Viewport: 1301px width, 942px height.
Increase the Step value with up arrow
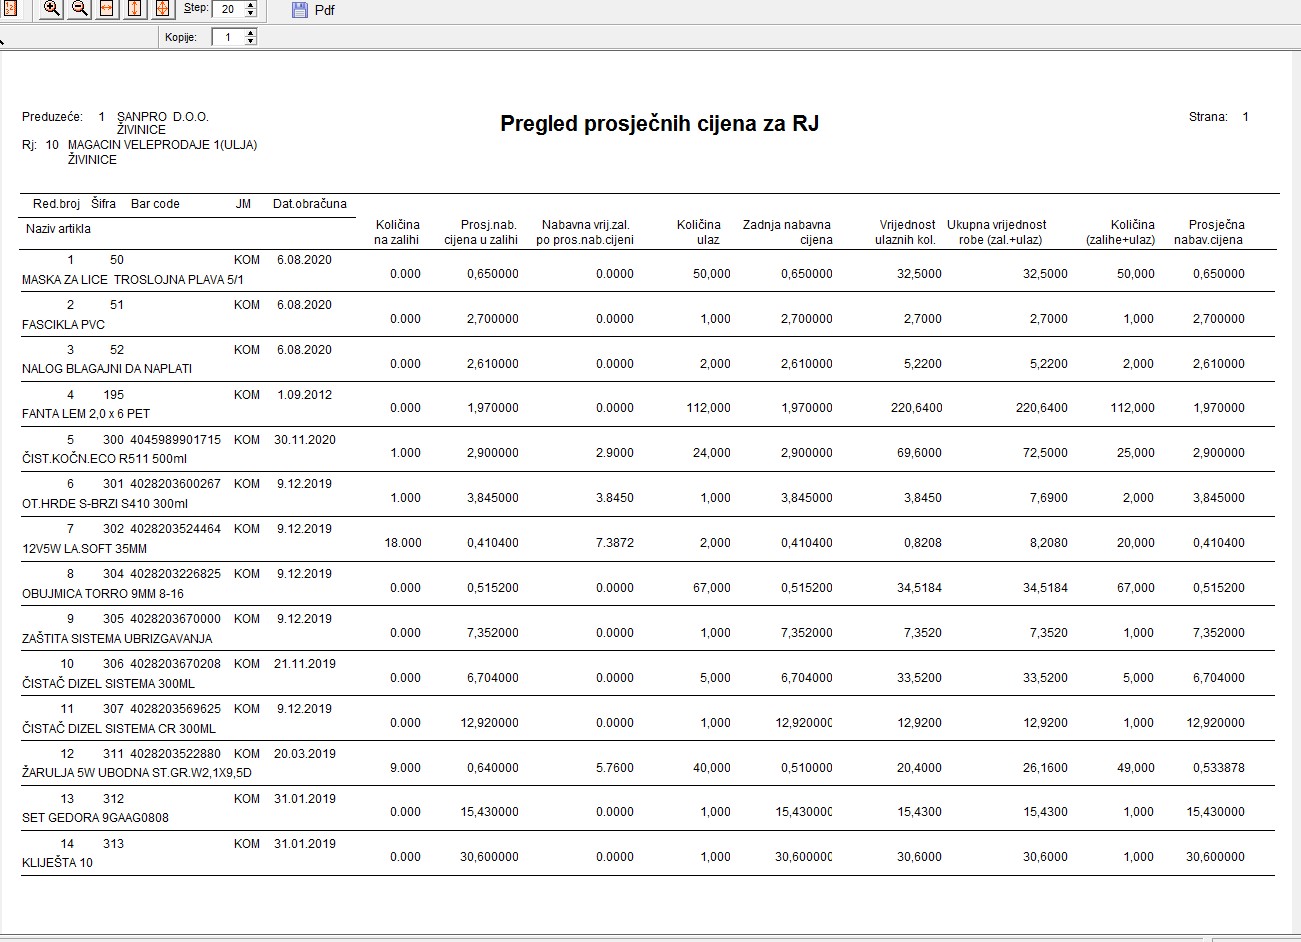[x=250, y=5]
